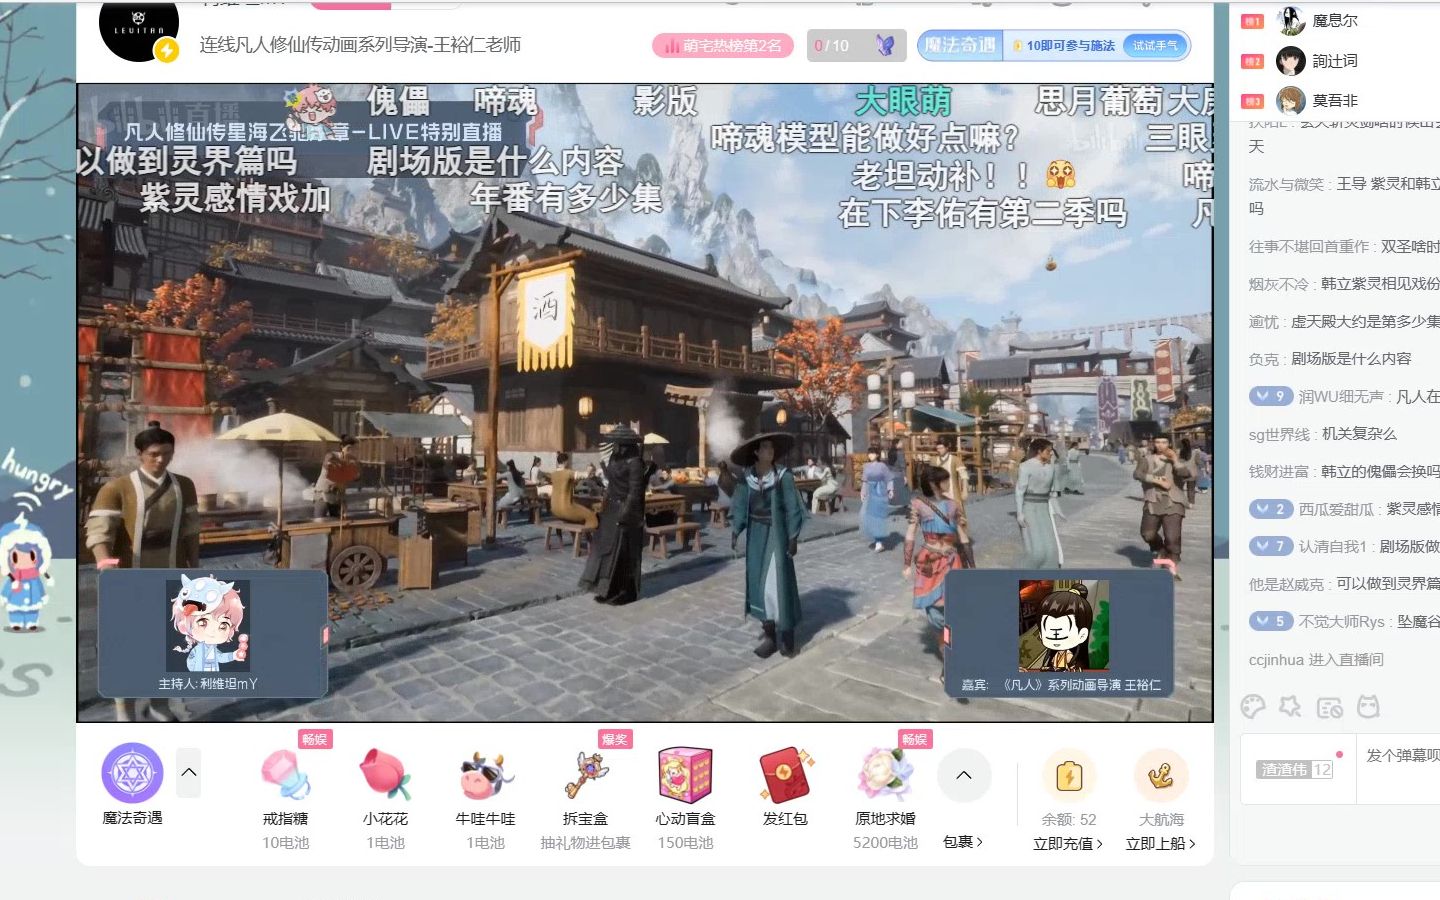Click the ccjinhua 进入直播间 entry notice
The image size is (1440, 900).
click(x=1316, y=660)
